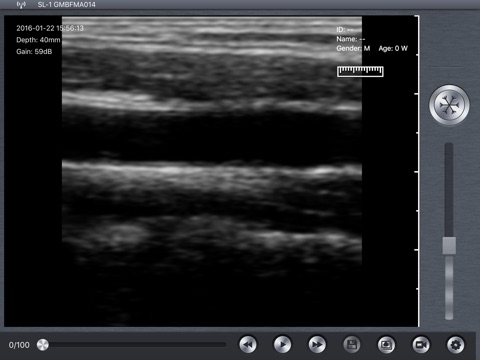
Task: Click the frame scrubber knob at 0/100
Action: tap(43, 345)
